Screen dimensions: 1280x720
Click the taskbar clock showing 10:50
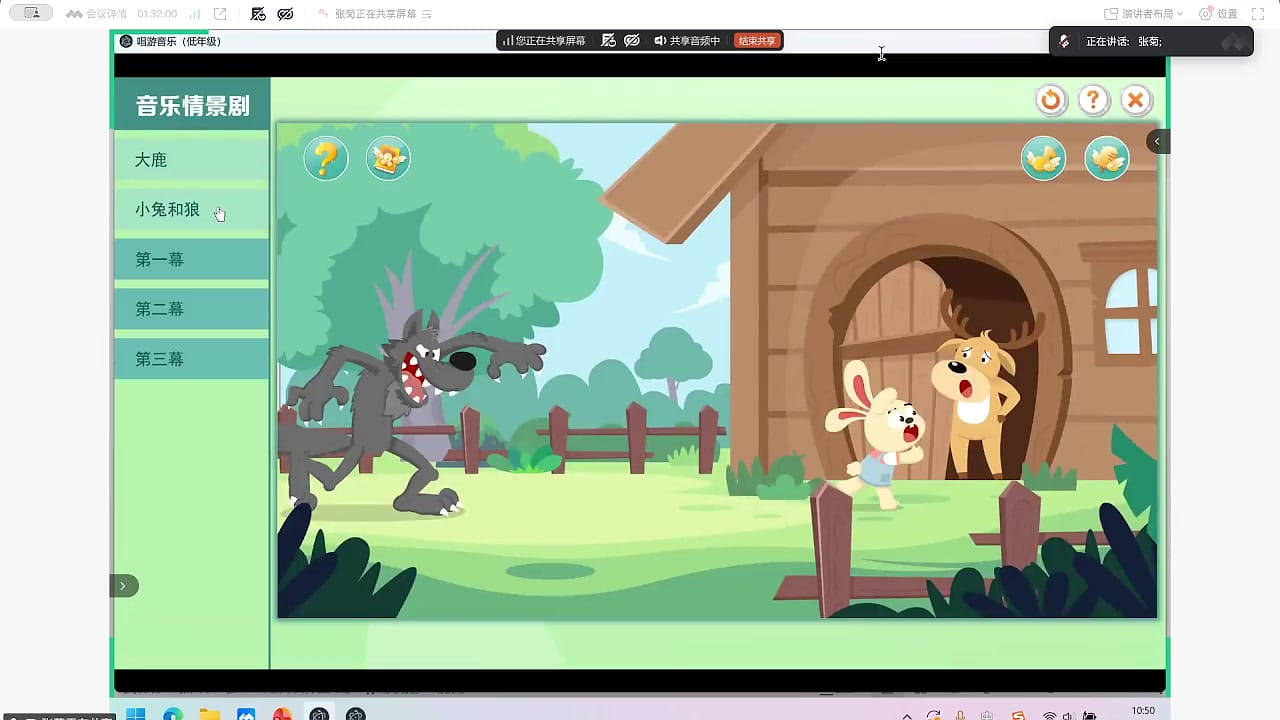1143,711
